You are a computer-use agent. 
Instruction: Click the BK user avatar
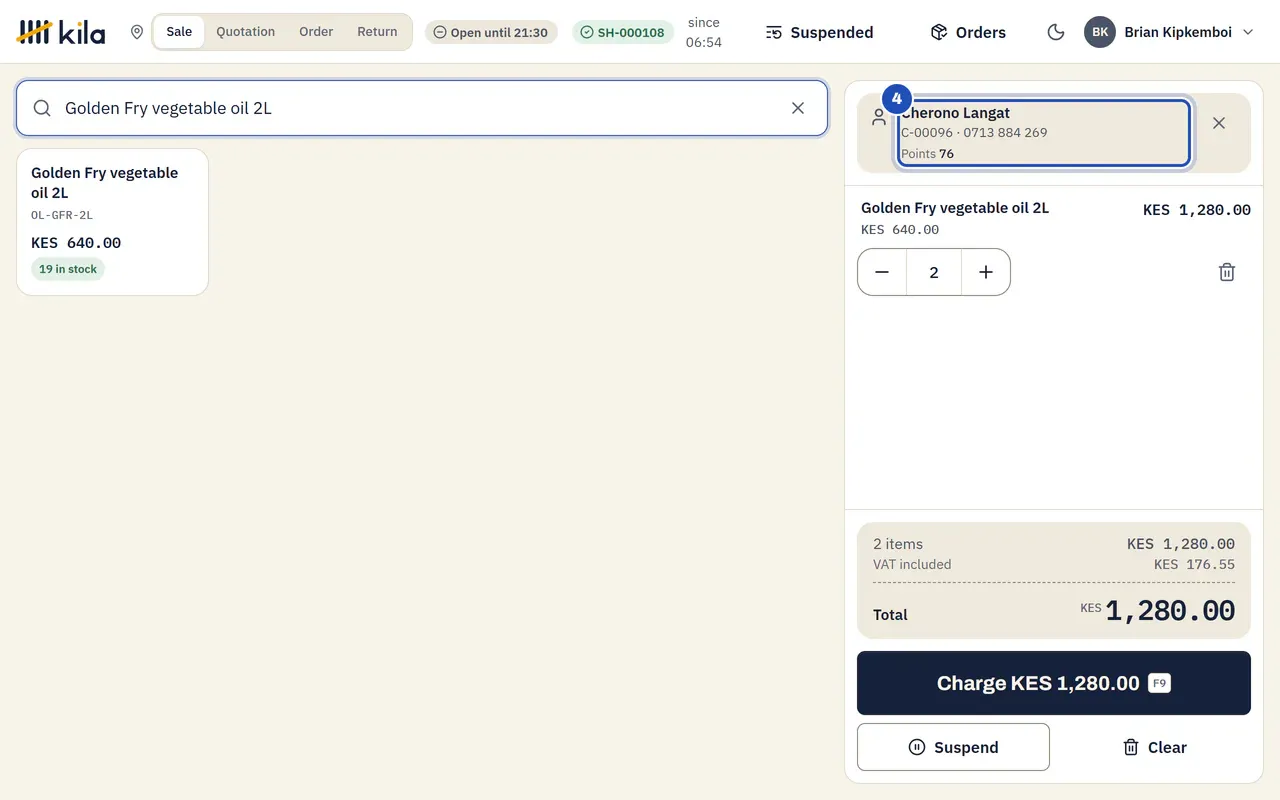tap(1100, 32)
